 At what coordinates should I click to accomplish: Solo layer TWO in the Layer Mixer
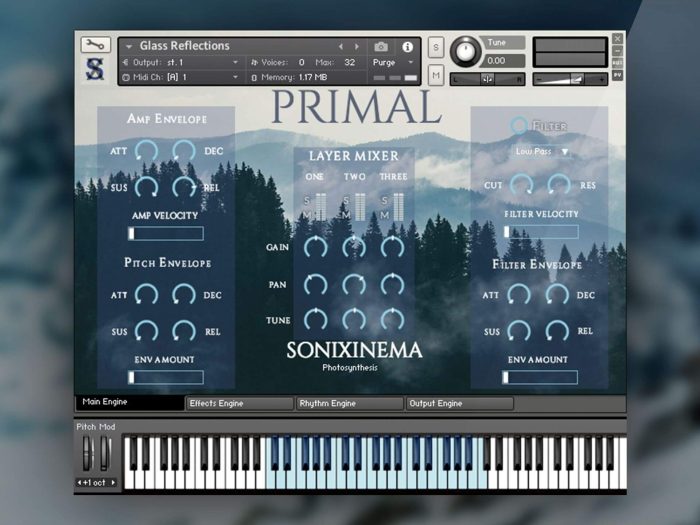[346, 200]
